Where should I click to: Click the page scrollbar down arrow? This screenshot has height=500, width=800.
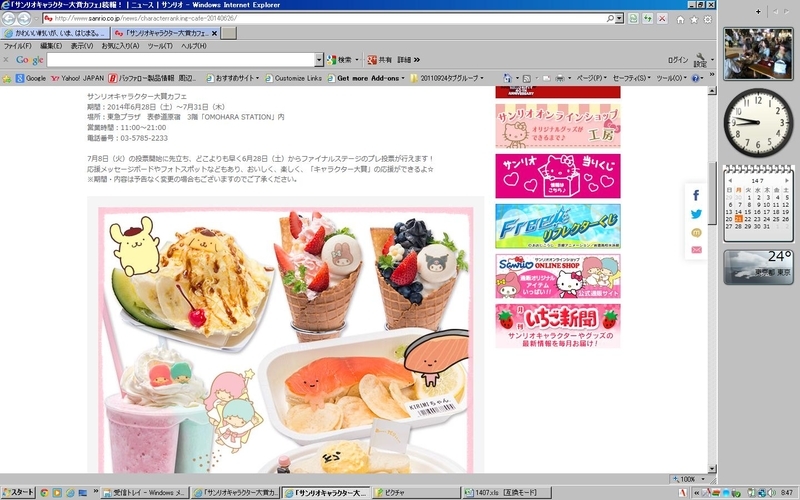712,468
